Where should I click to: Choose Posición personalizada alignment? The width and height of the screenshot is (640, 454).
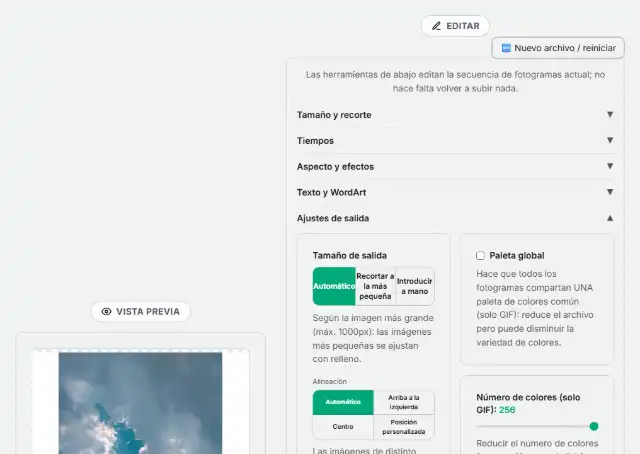pos(403,427)
